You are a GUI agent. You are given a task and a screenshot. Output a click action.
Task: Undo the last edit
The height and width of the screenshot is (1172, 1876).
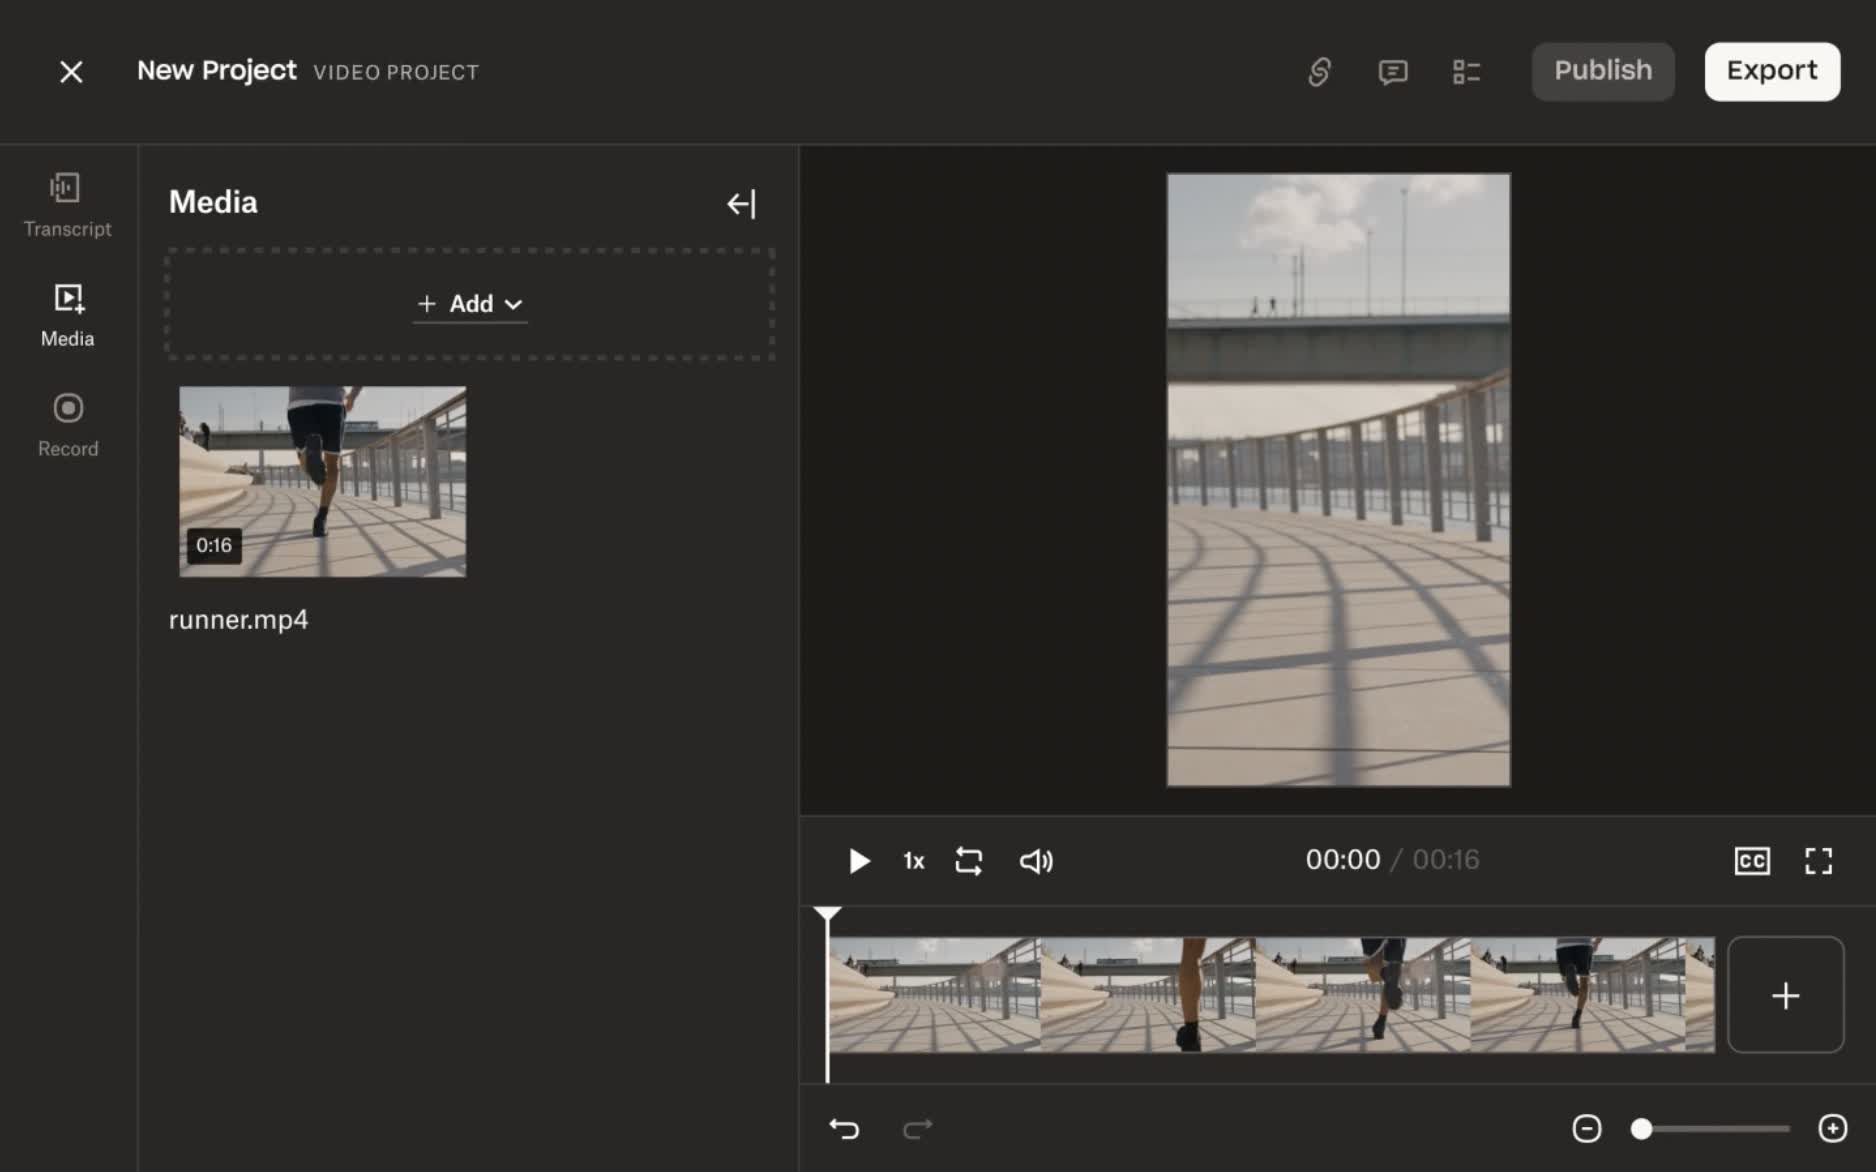[x=844, y=1129]
